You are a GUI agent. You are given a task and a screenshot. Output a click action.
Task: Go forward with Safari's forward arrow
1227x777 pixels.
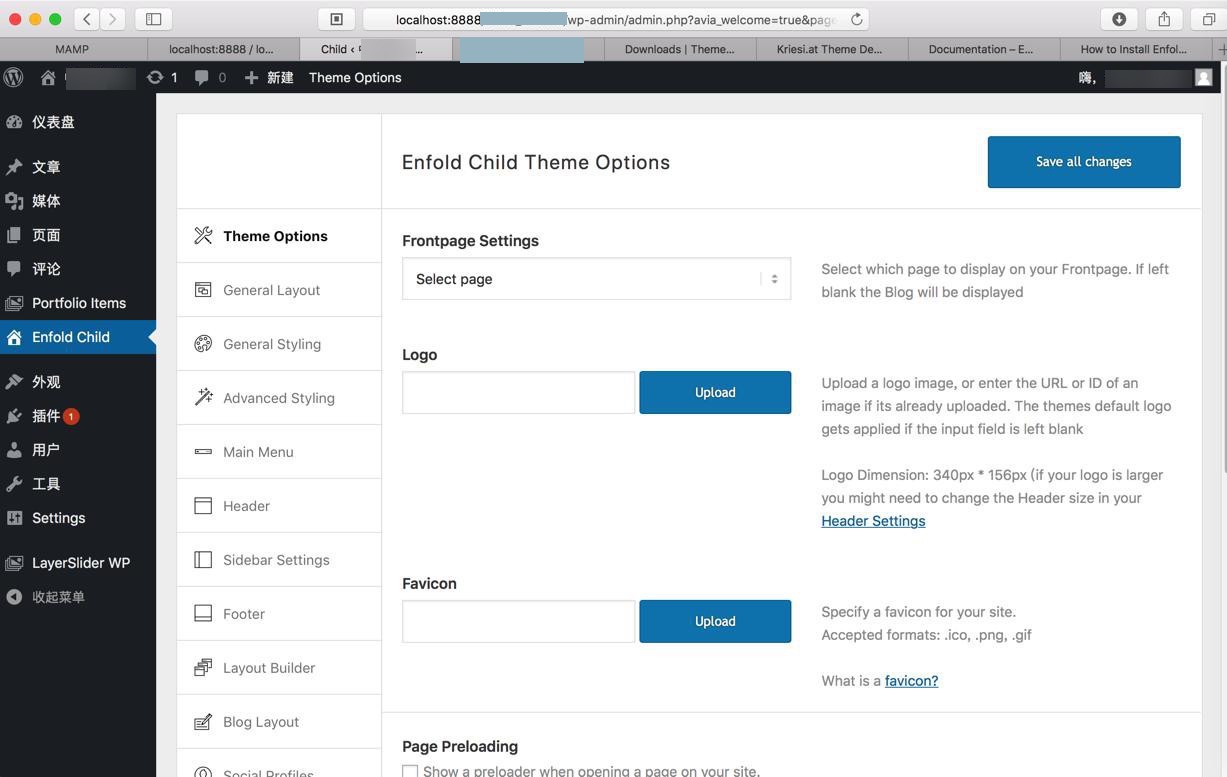coord(113,19)
